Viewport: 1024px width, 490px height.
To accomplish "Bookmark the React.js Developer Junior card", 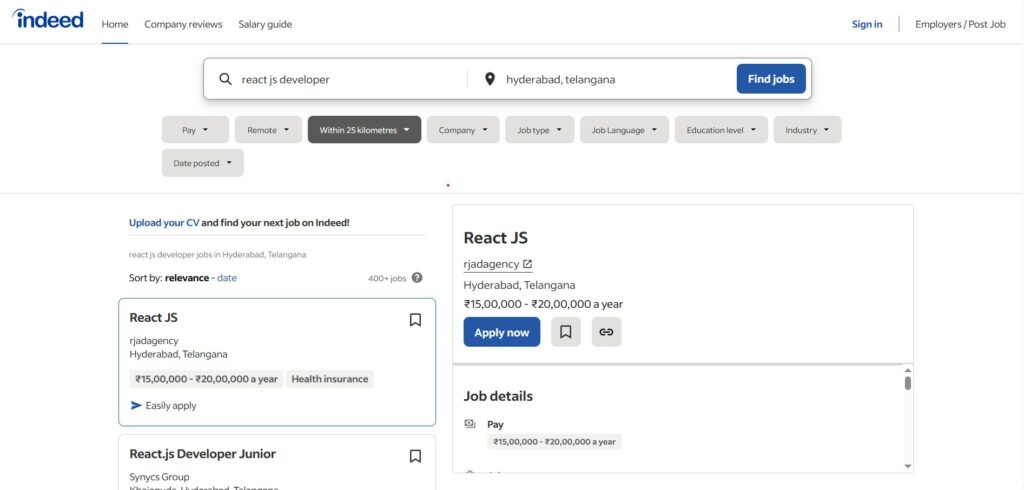I will tap(415, 456).
